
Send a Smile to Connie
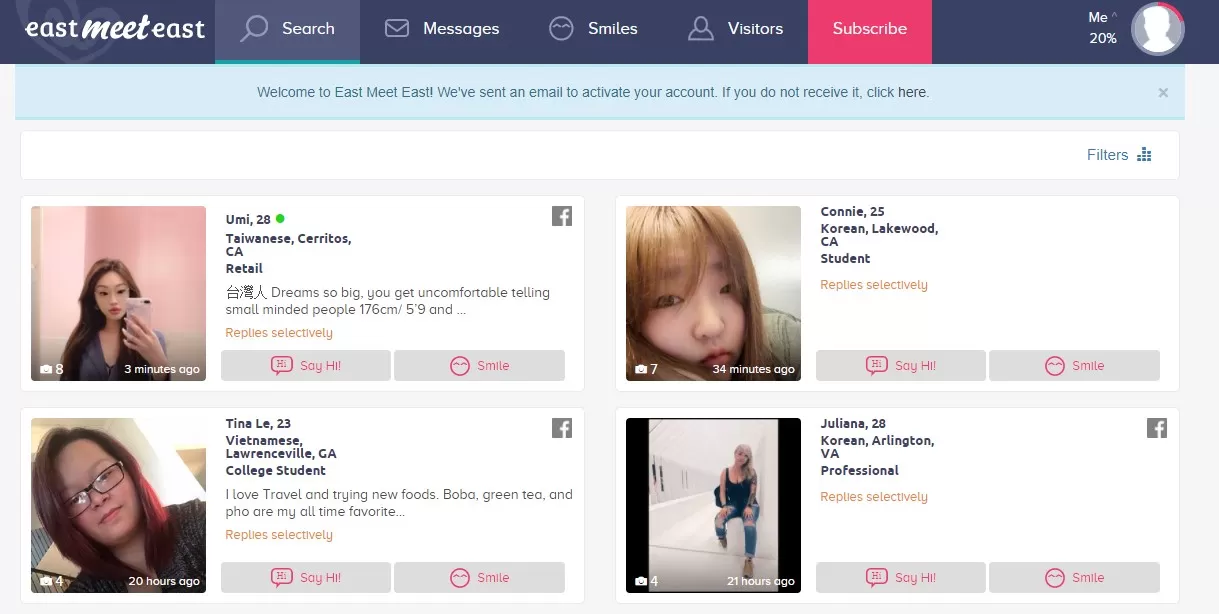click(1074, 366)
